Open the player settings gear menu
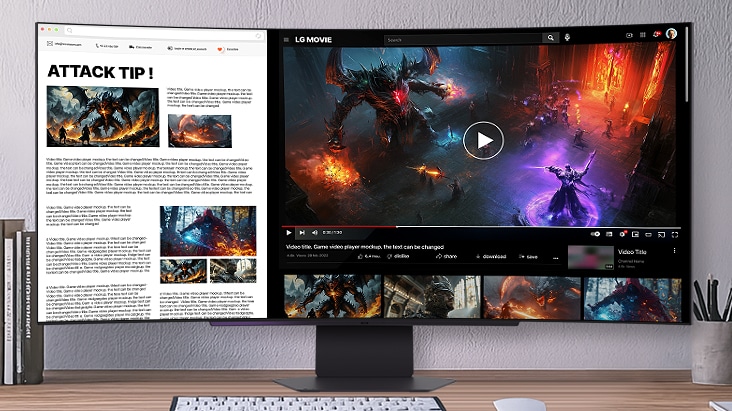 tap(623, 233)
